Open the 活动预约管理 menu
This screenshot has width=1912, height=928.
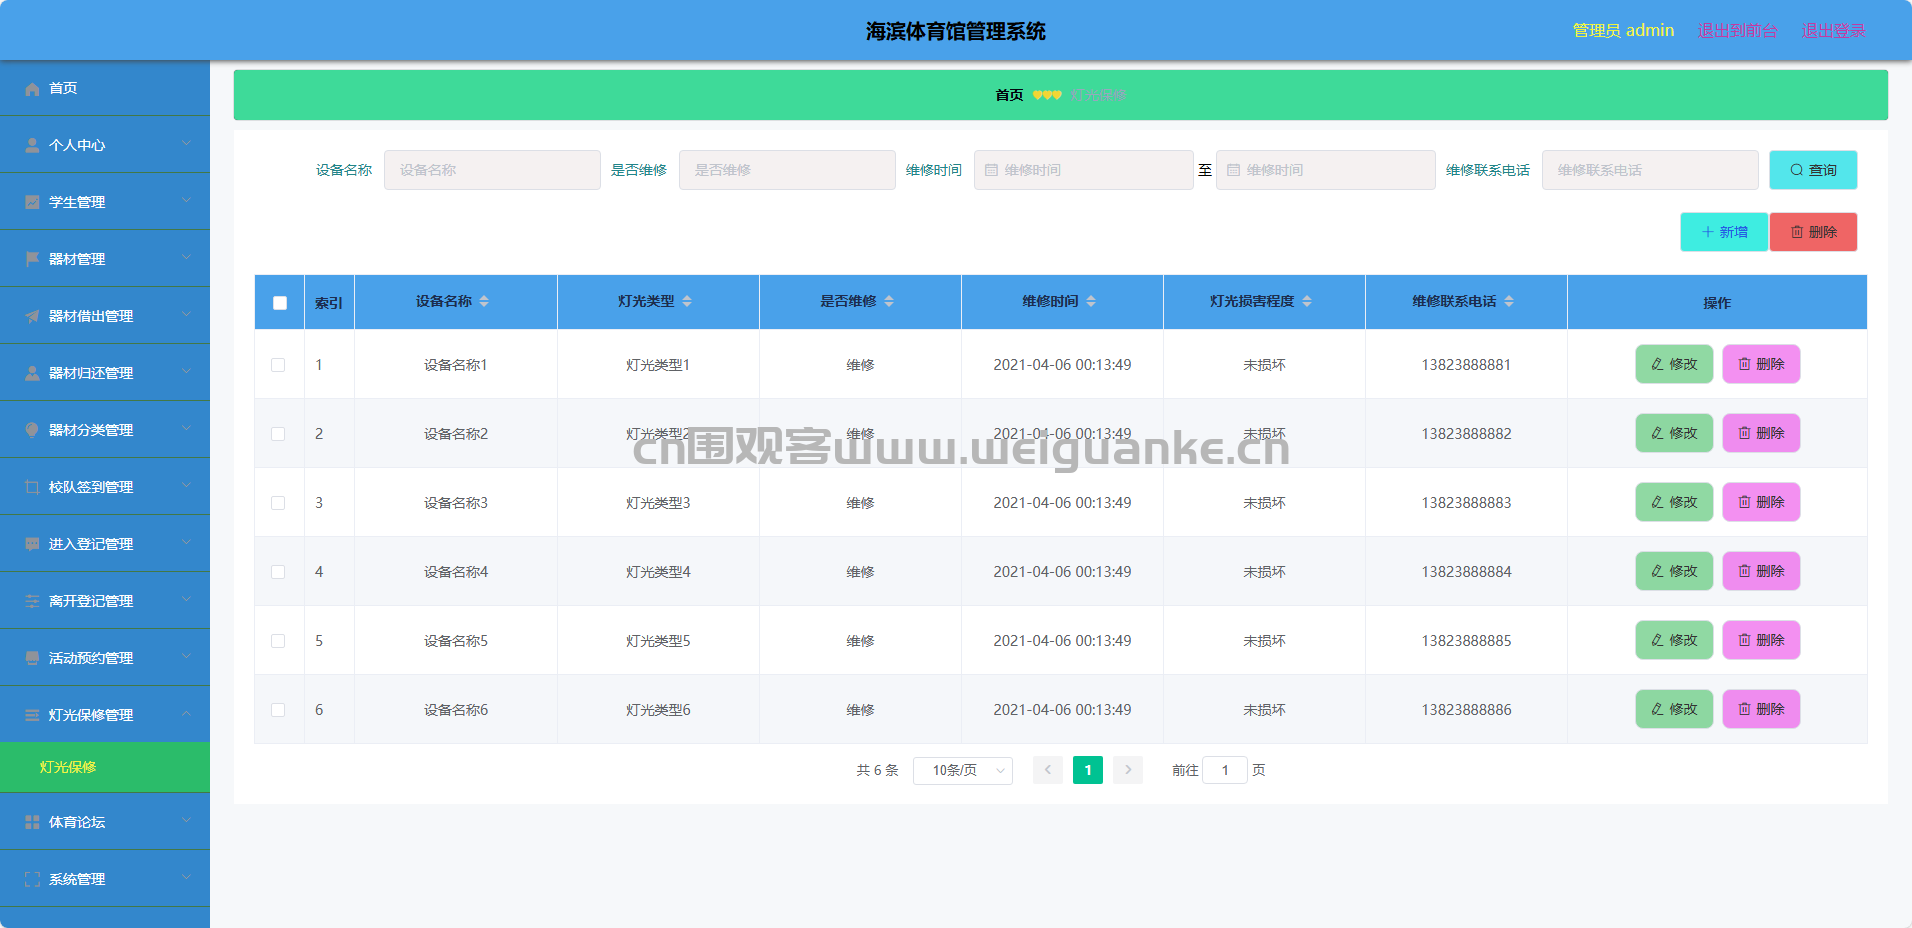click(105, 658)
